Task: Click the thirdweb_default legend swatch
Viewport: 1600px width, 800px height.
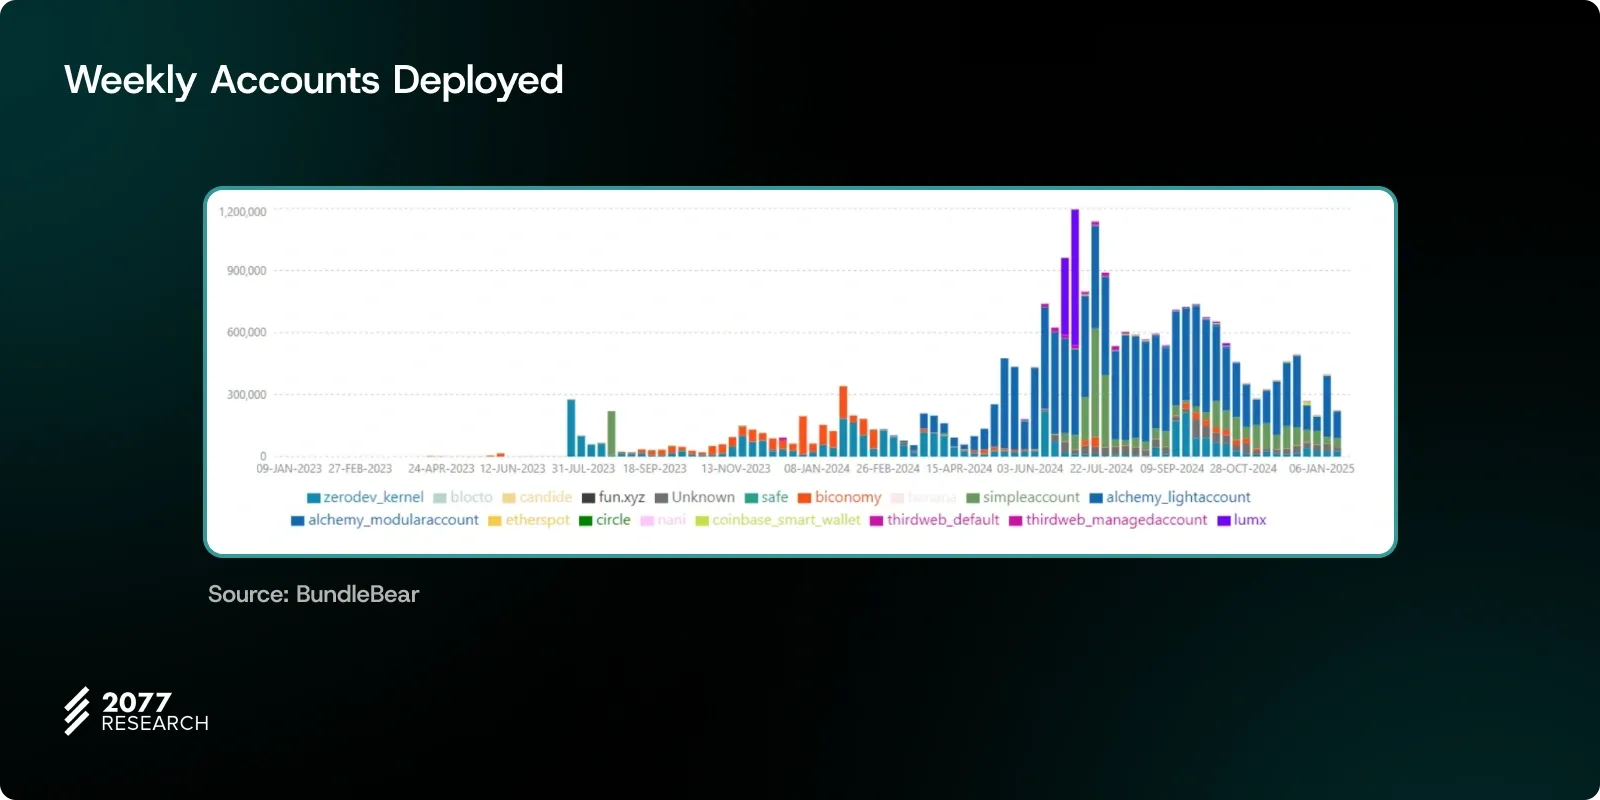Action: [x=877, y=521]
